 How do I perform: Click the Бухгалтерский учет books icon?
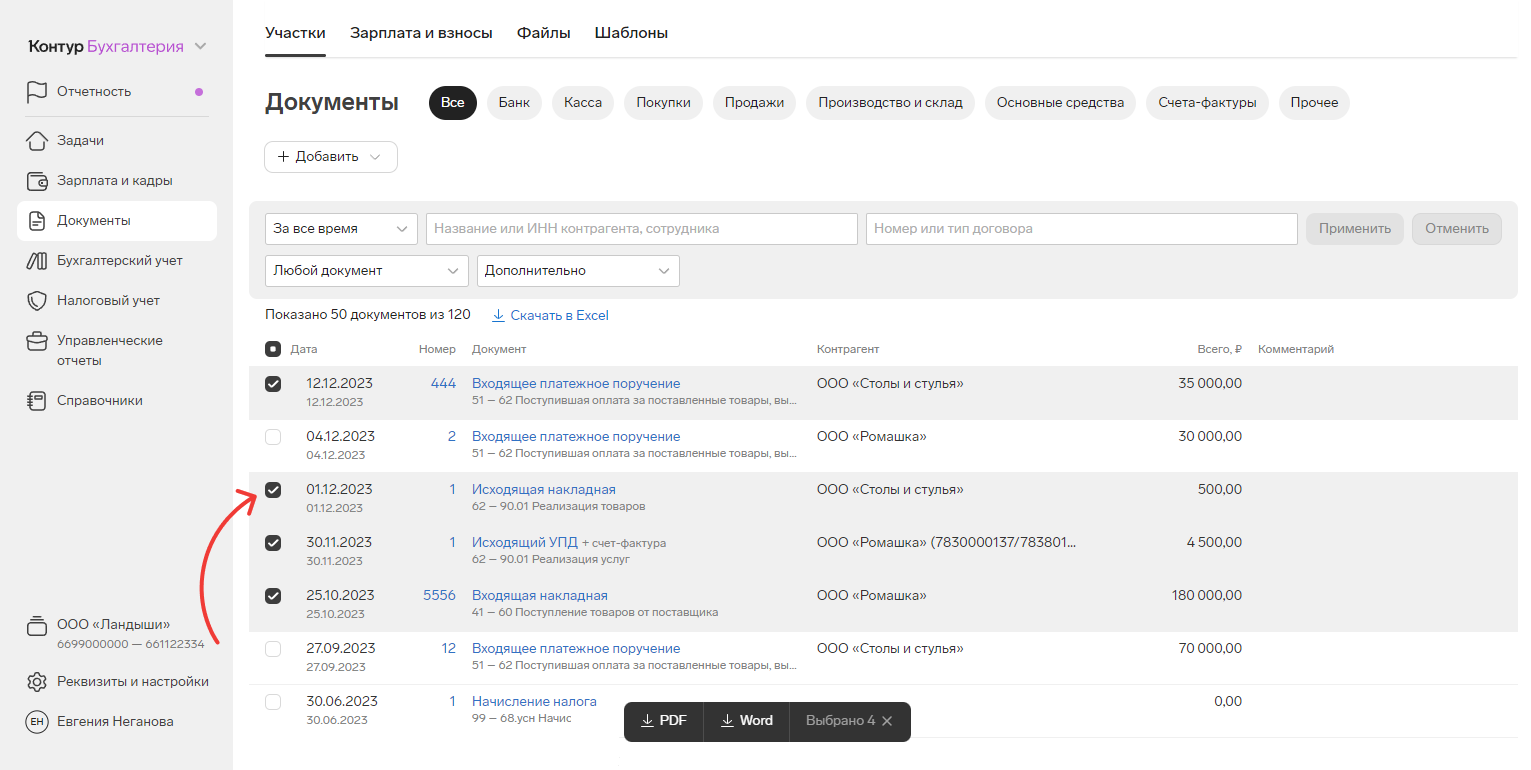[37, 261]
